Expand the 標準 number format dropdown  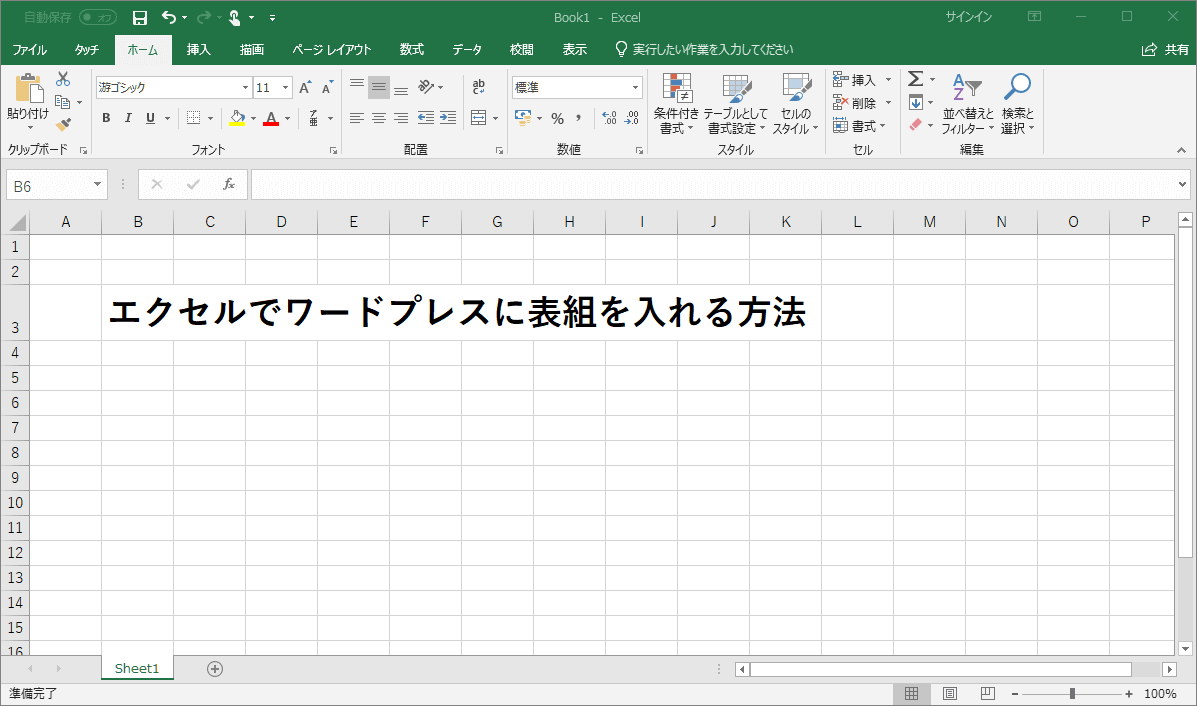coord(635,88)
